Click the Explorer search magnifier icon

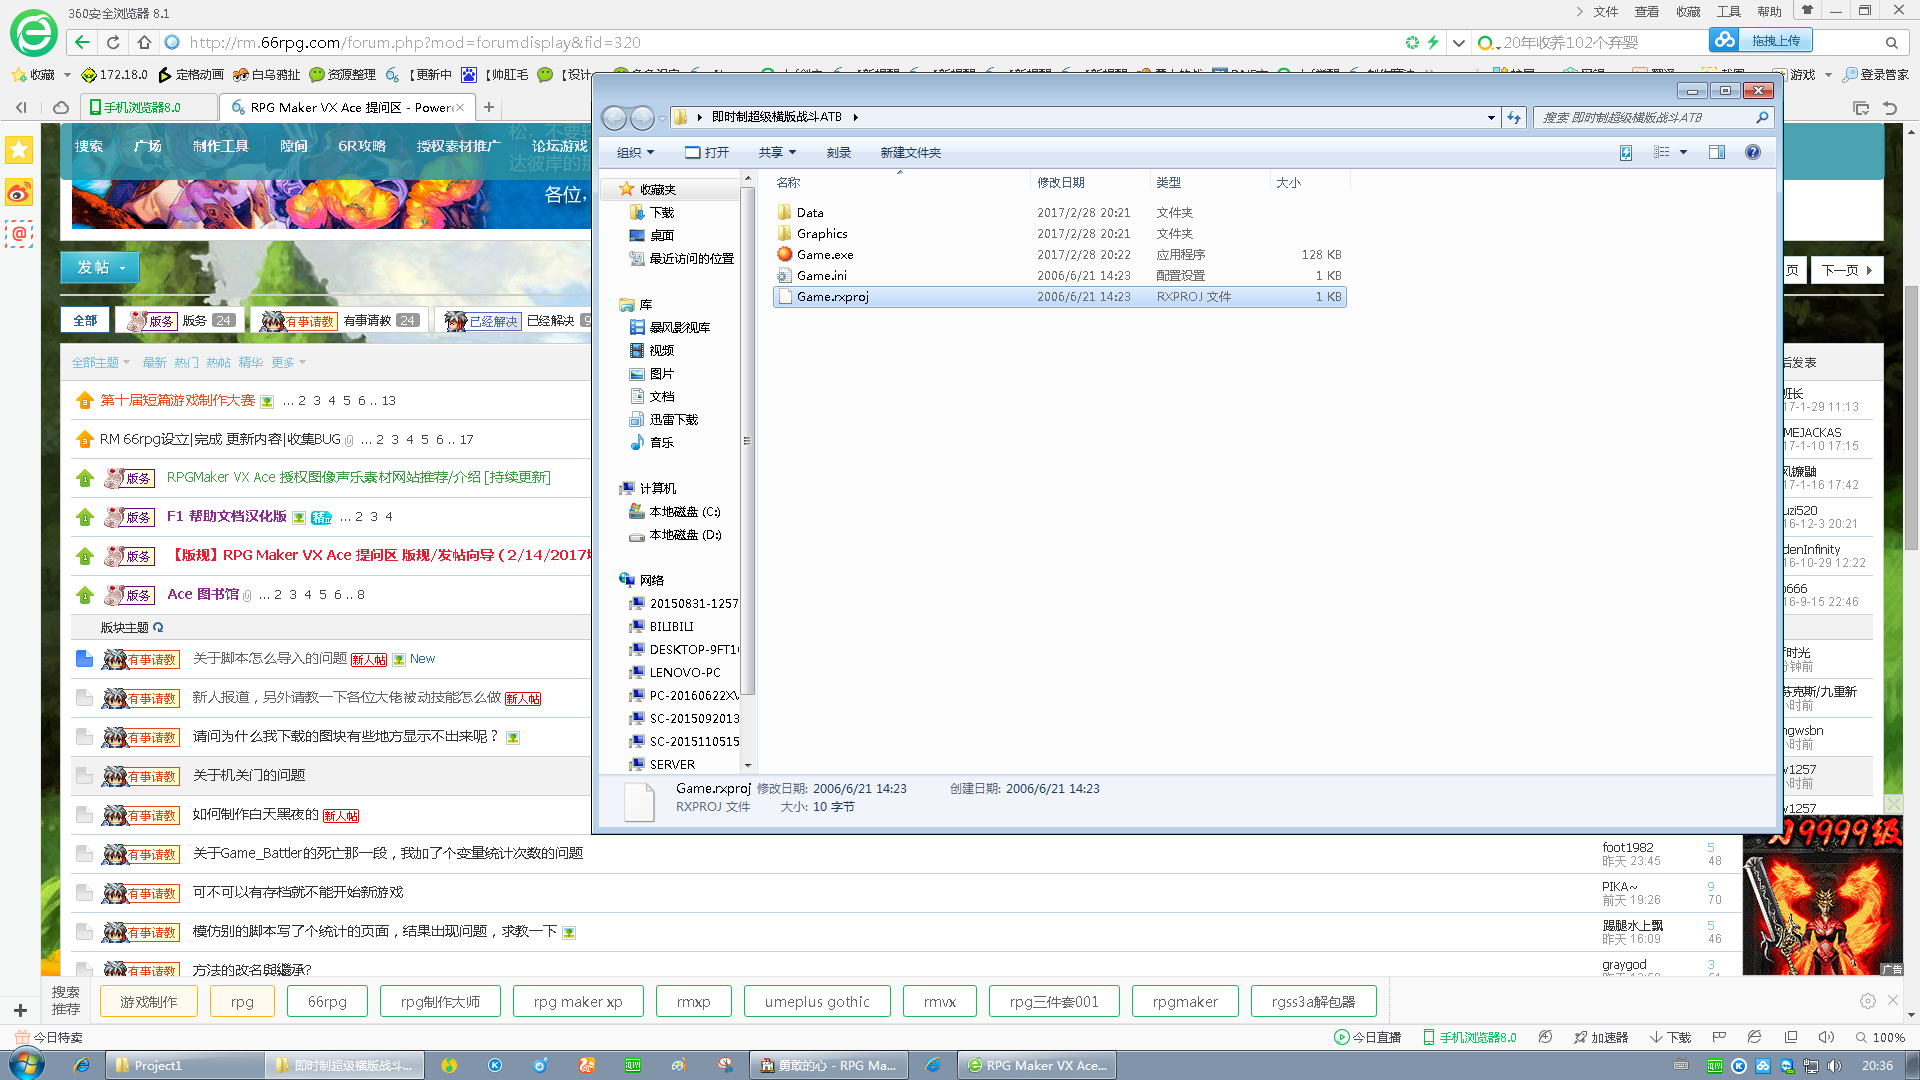coord(1762,118)
